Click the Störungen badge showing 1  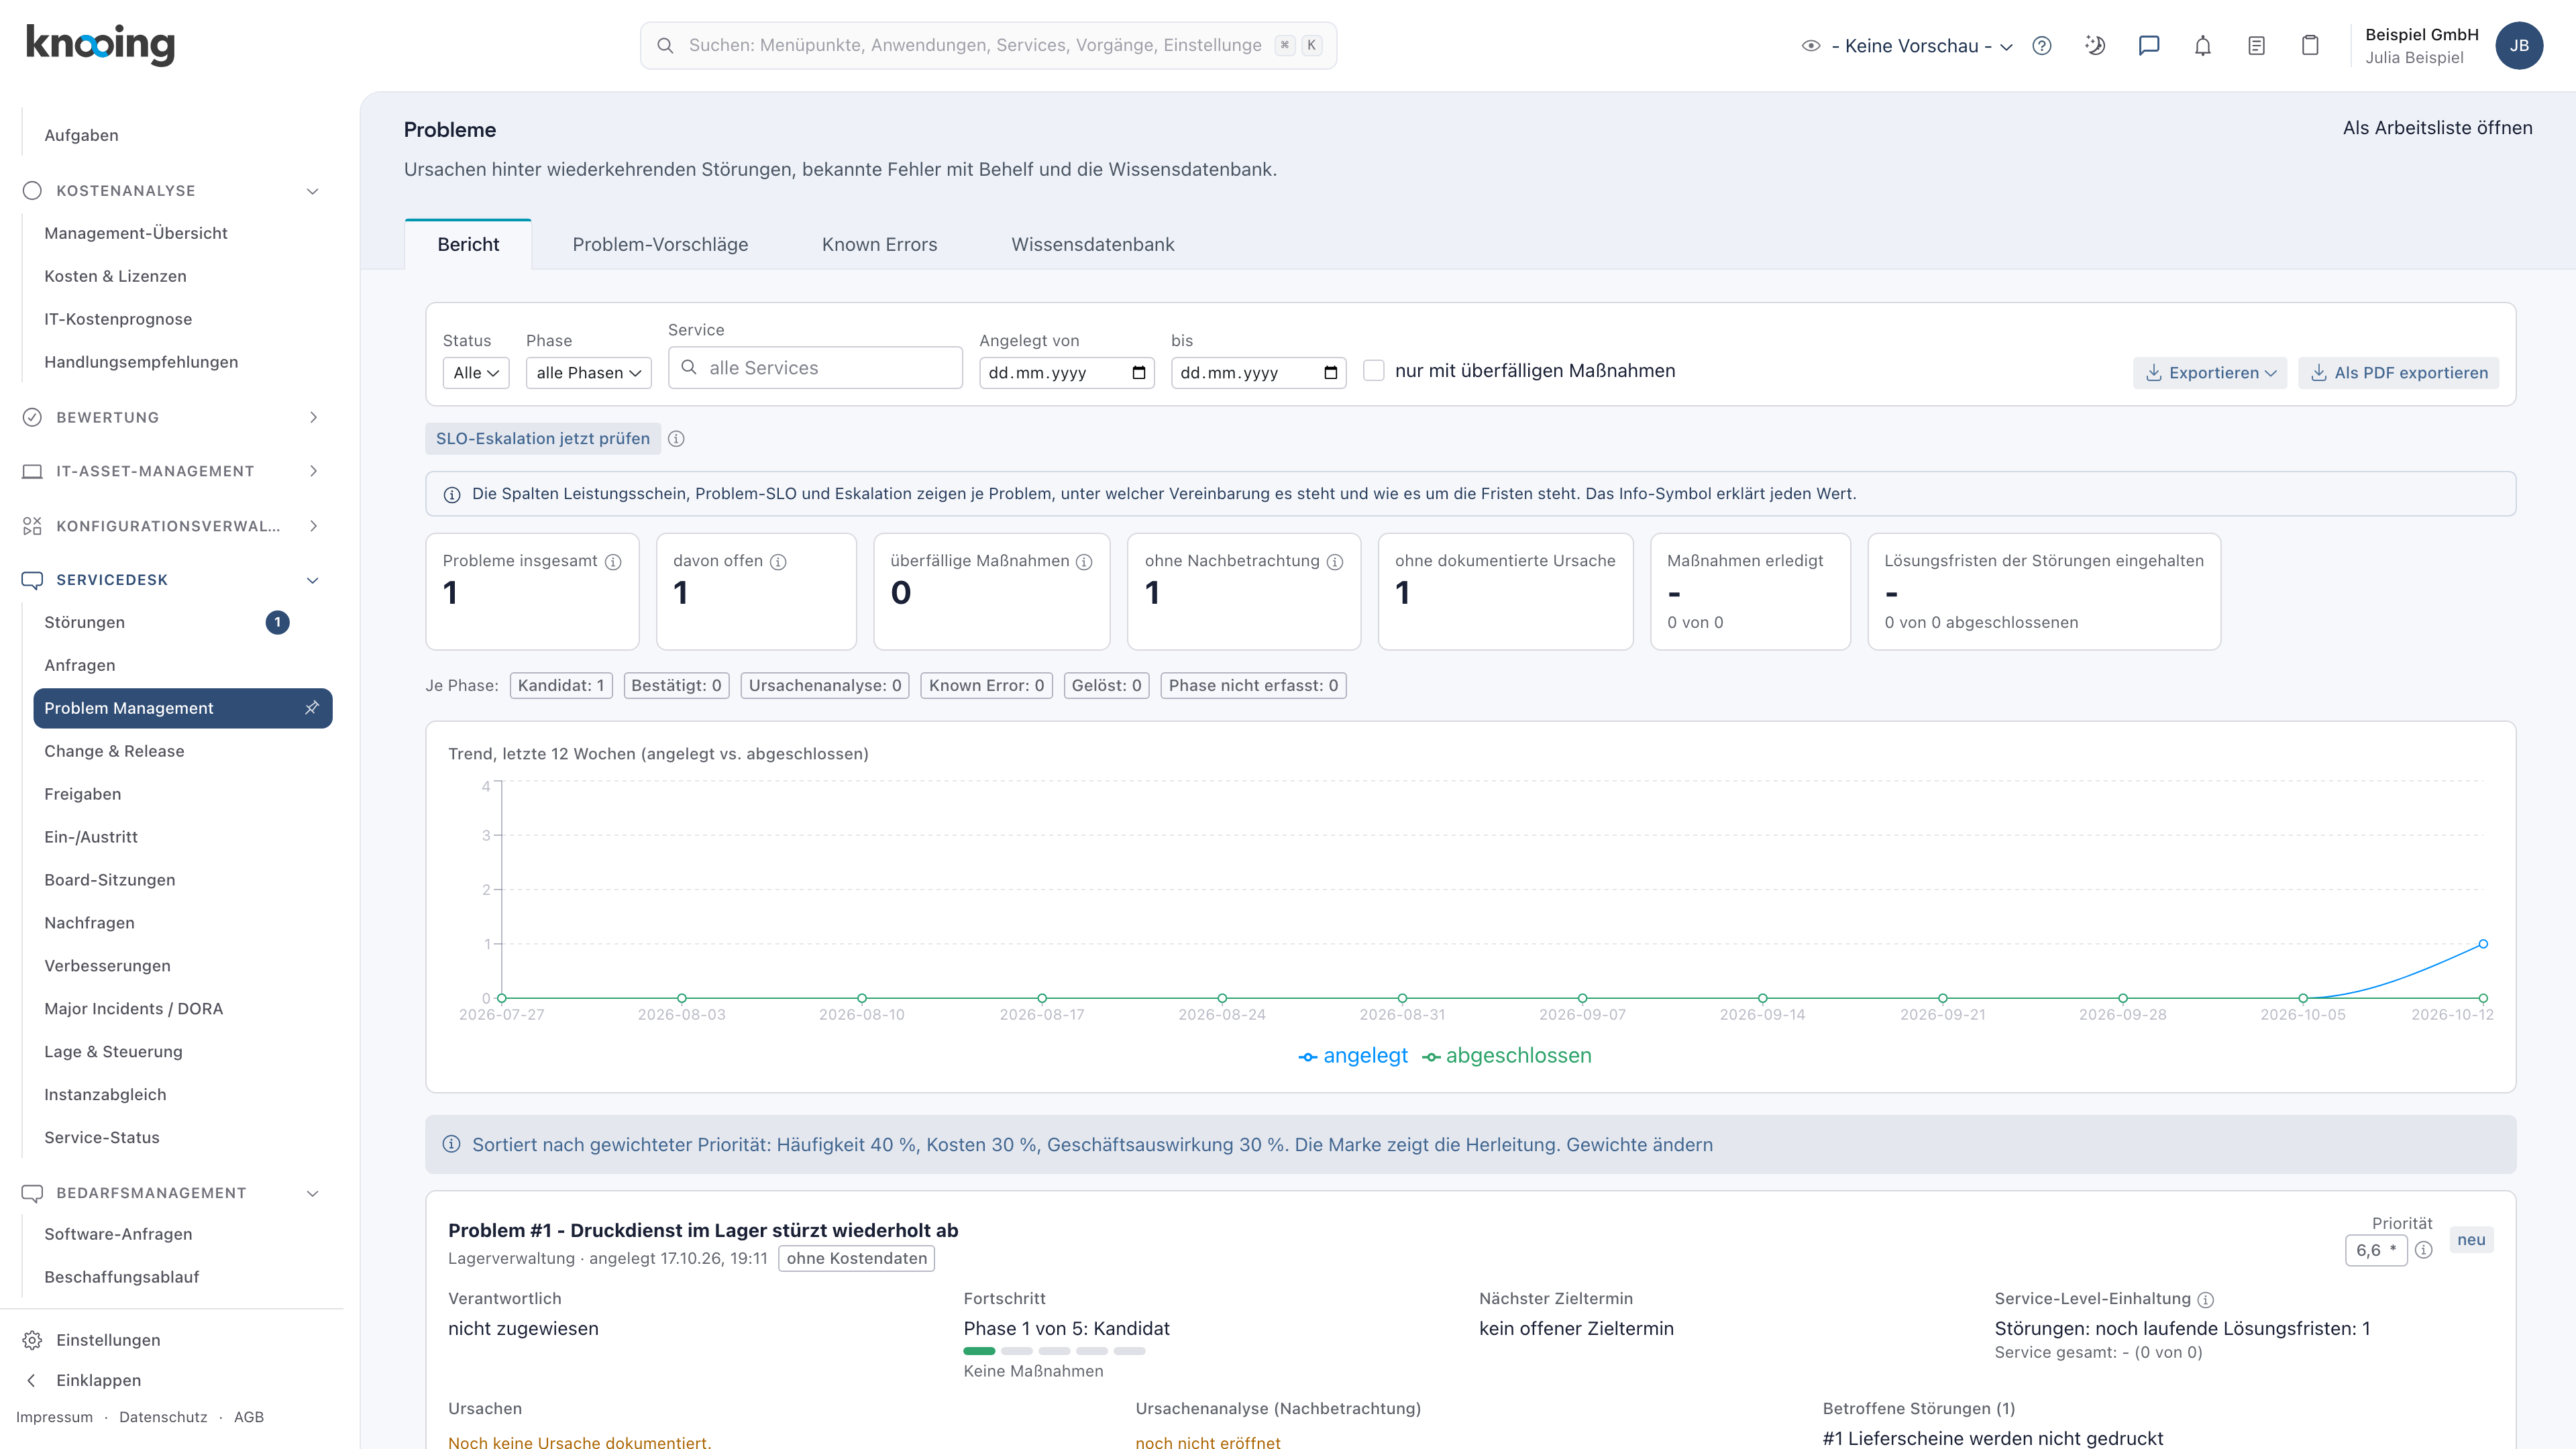pos(278,622)
